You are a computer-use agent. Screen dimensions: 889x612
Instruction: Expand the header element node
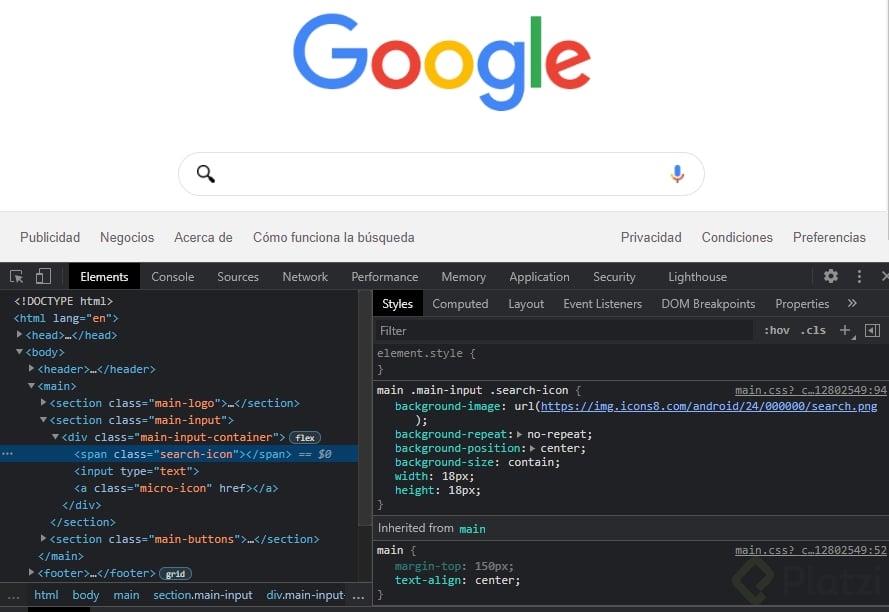click(x=32, y=369)
